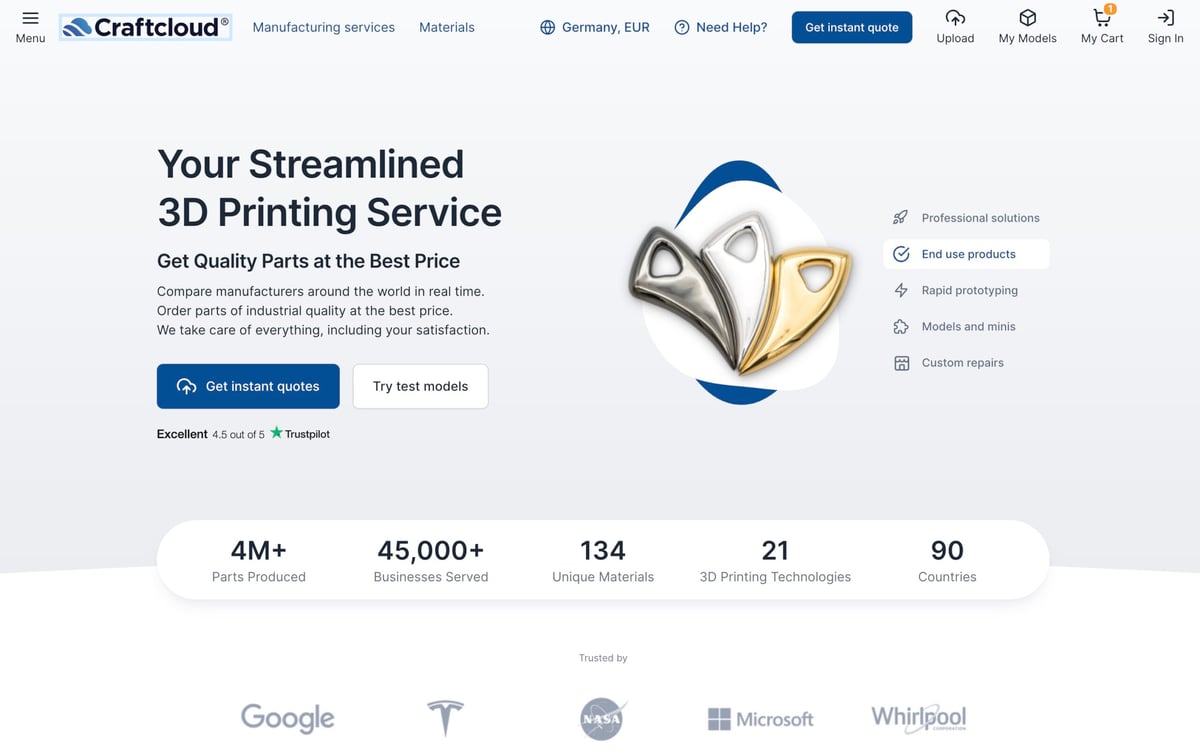
Task: Click the Get instant quote header button
Action: point(852,28)
